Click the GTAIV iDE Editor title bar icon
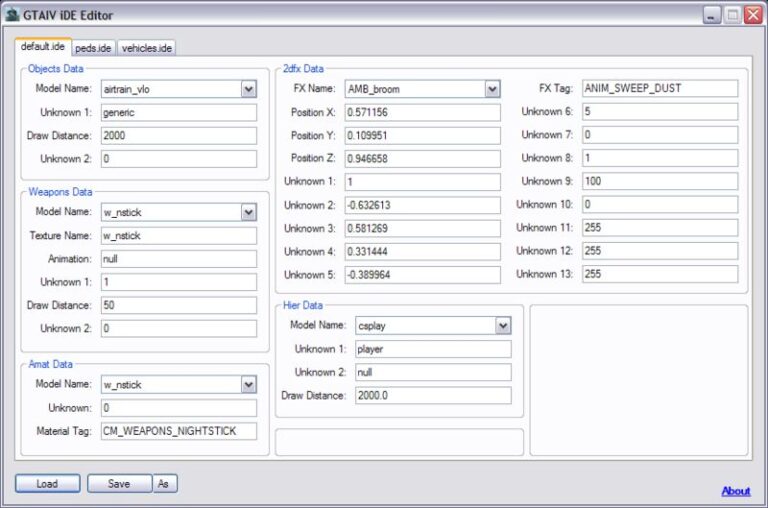 point(12,16)
